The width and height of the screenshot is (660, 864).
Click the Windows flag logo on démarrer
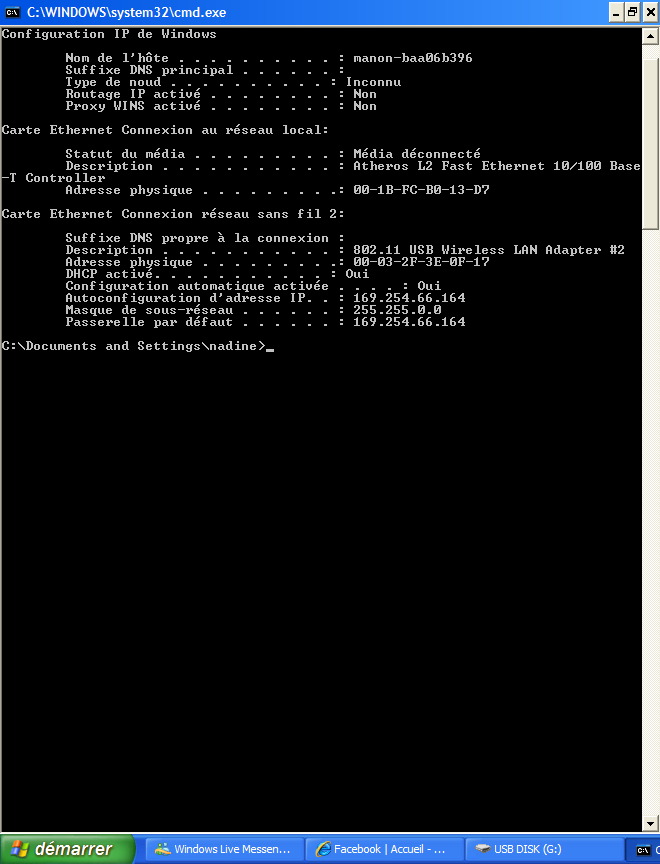pos(20,849)
